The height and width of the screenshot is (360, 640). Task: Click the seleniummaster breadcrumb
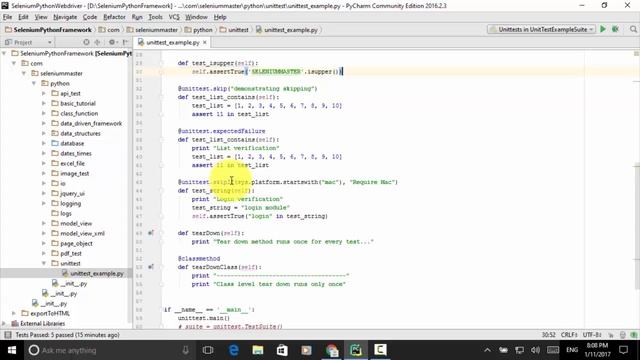click(152, 30)
